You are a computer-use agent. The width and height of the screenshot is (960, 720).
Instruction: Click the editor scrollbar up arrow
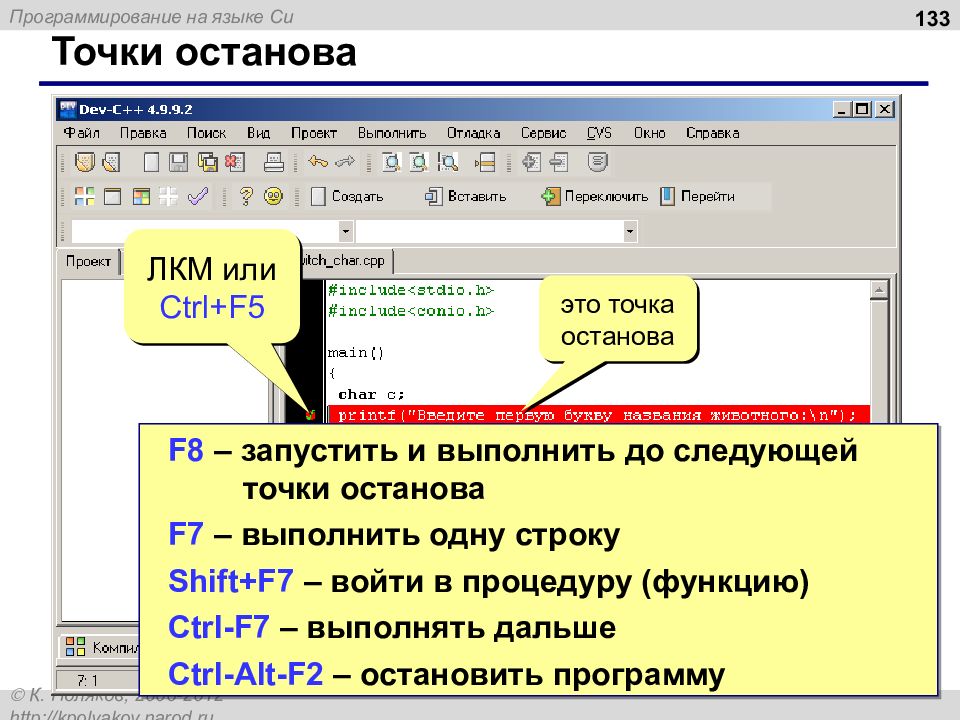point(879,290)
